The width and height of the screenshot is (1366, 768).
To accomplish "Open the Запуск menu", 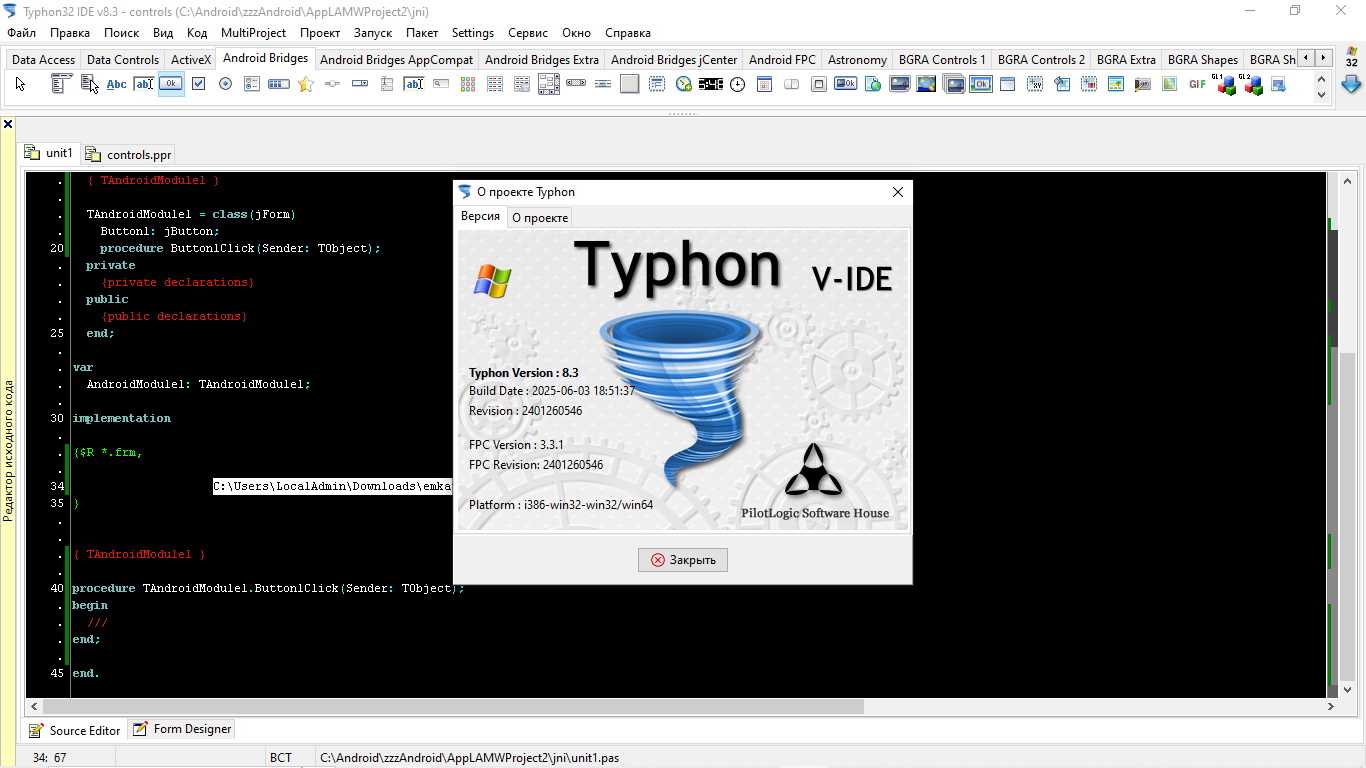I will [x=373, y=33].
